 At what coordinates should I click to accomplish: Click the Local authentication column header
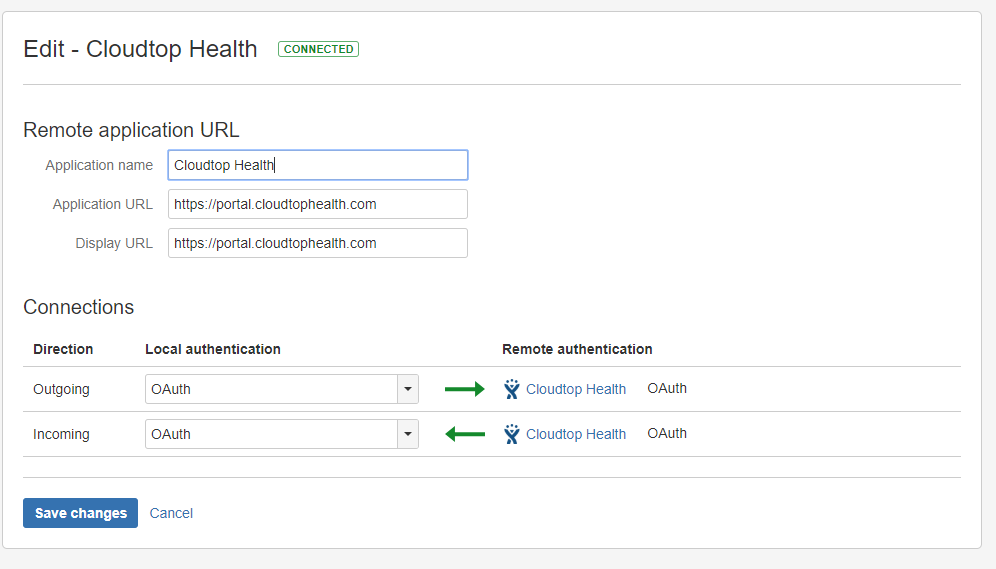(x=213, y=349)
